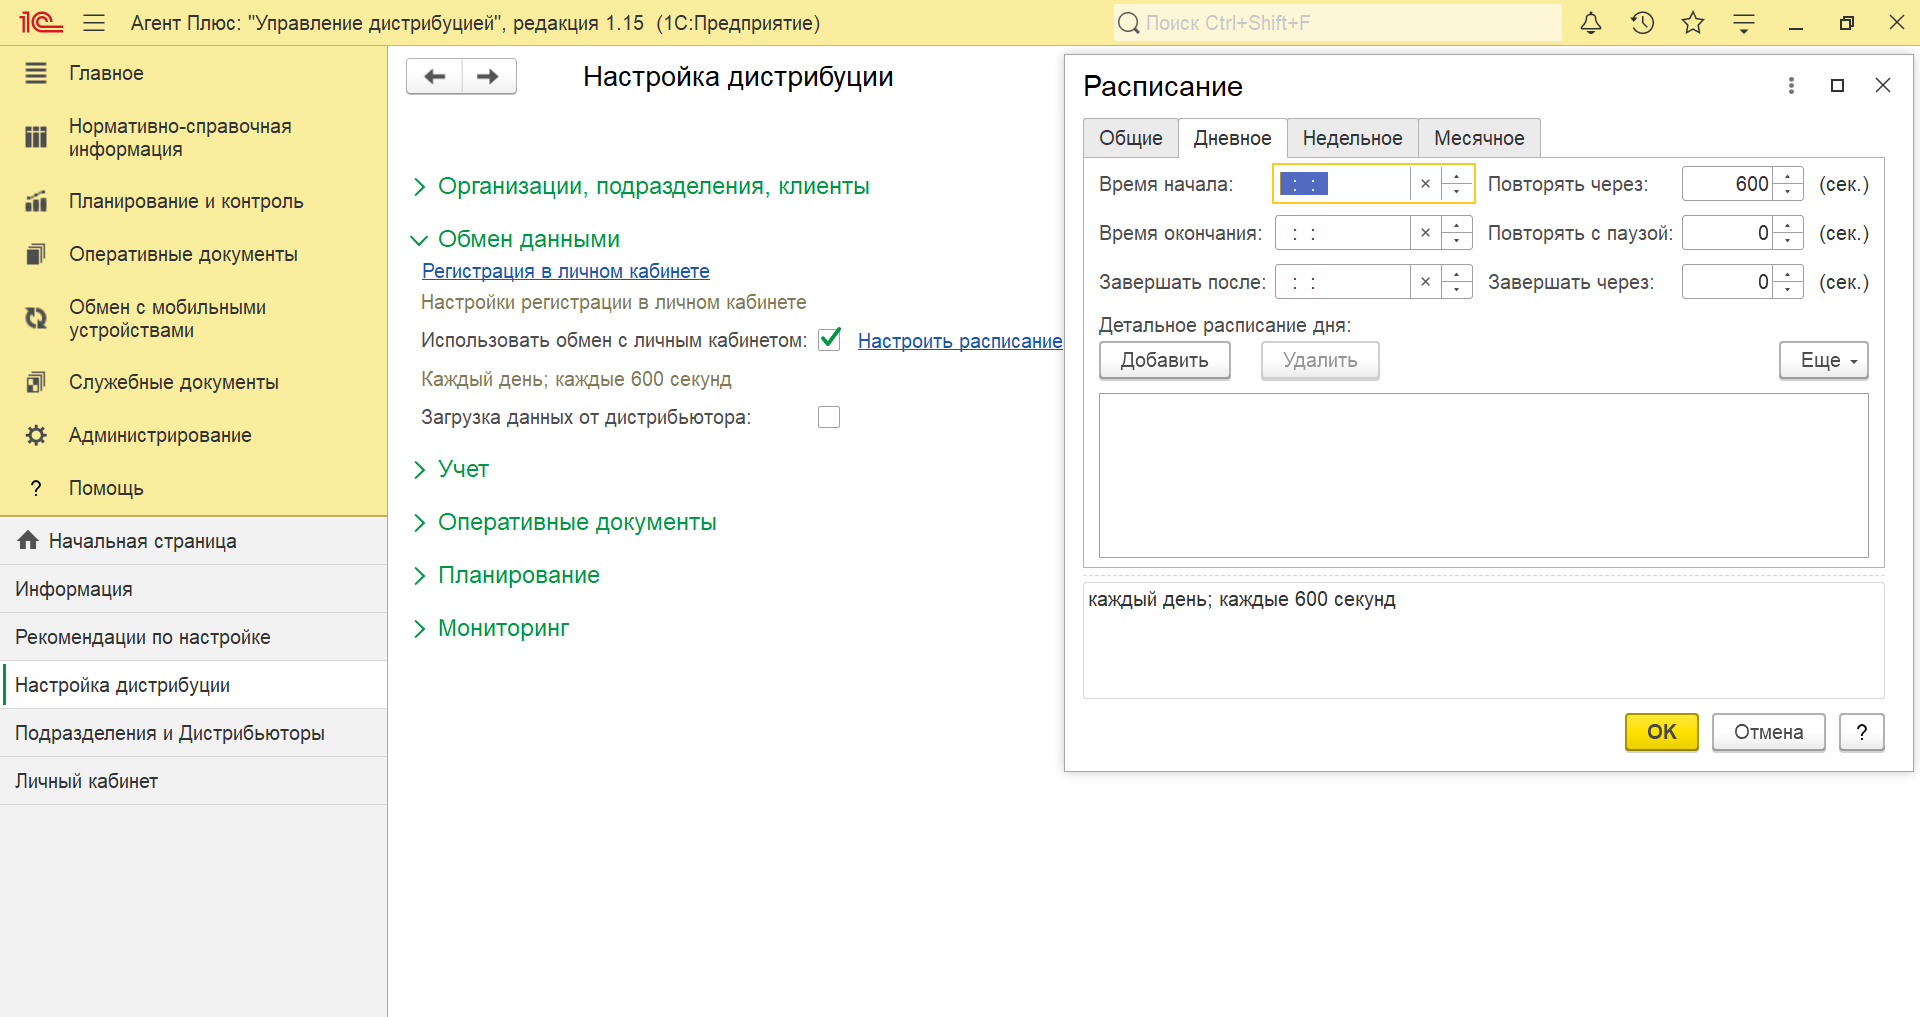Adjust Повторять с паузой spinner arrows
Image resolution: width=1920 pixels, height=1017 pixels.
click(1788, 233)
